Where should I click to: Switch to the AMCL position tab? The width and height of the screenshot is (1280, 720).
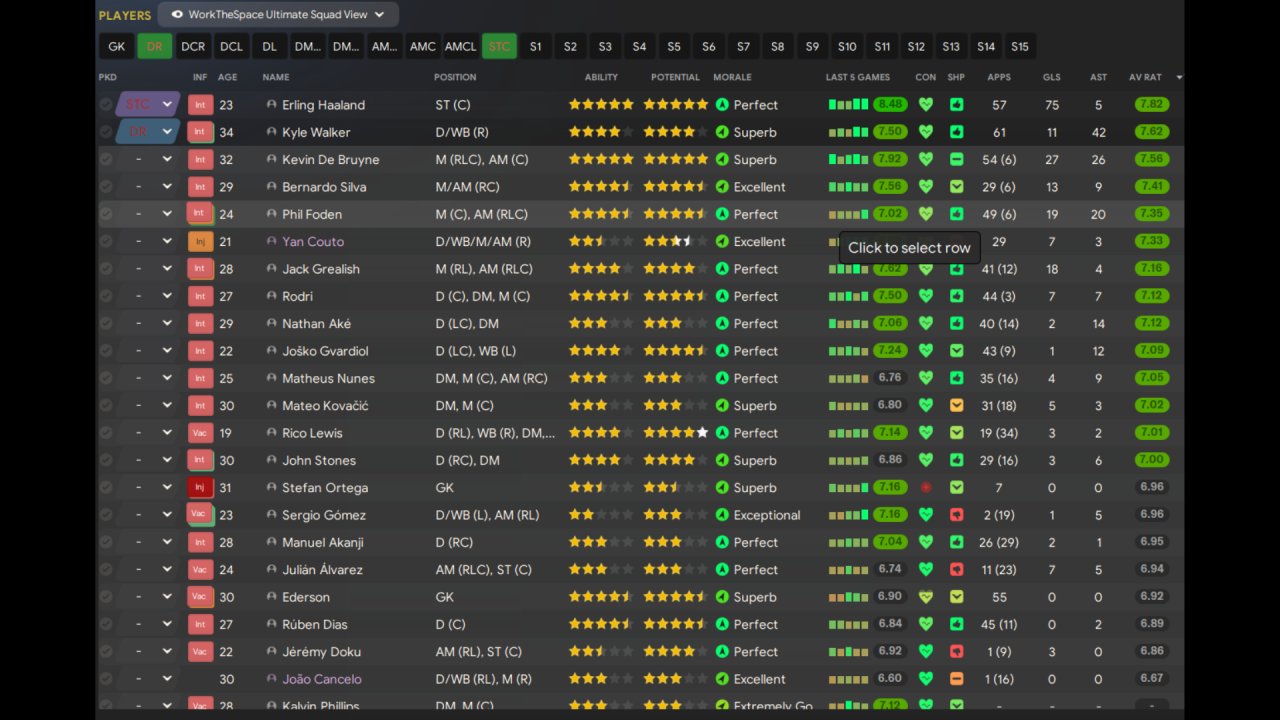click(x=461, y=46)
